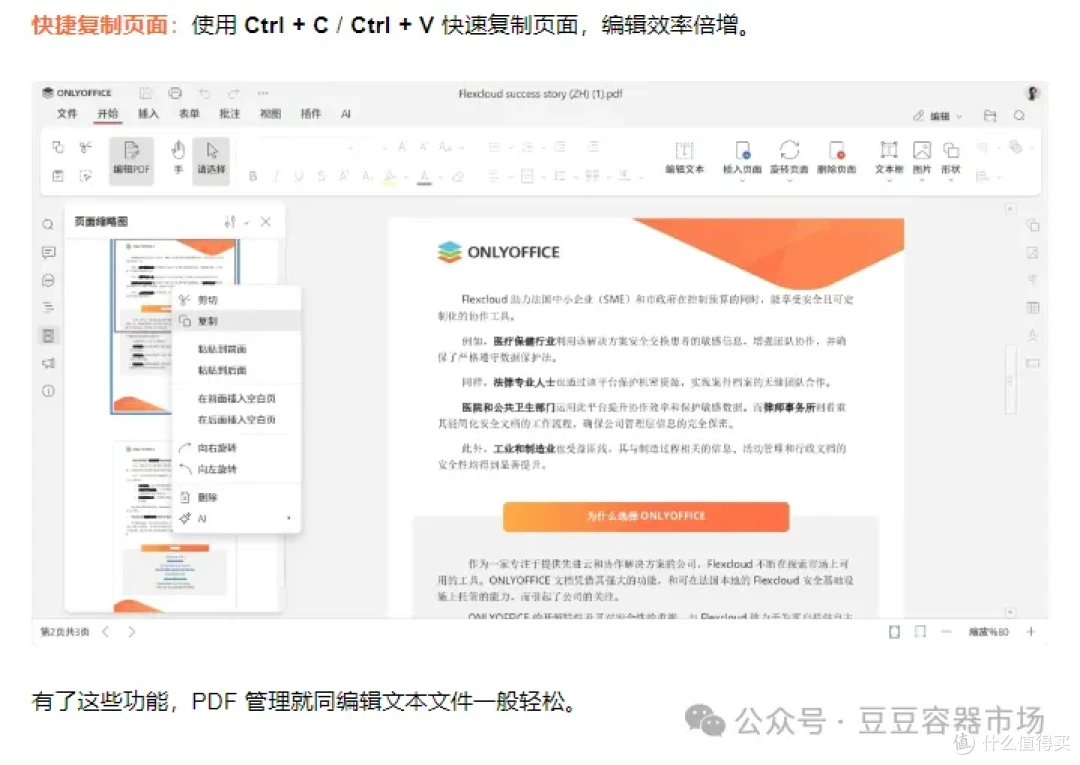Open thumbnail settings in 页面缩略图 panel
The width and height of the screenshot is (1080, 765).
click(x=235, y=222)
